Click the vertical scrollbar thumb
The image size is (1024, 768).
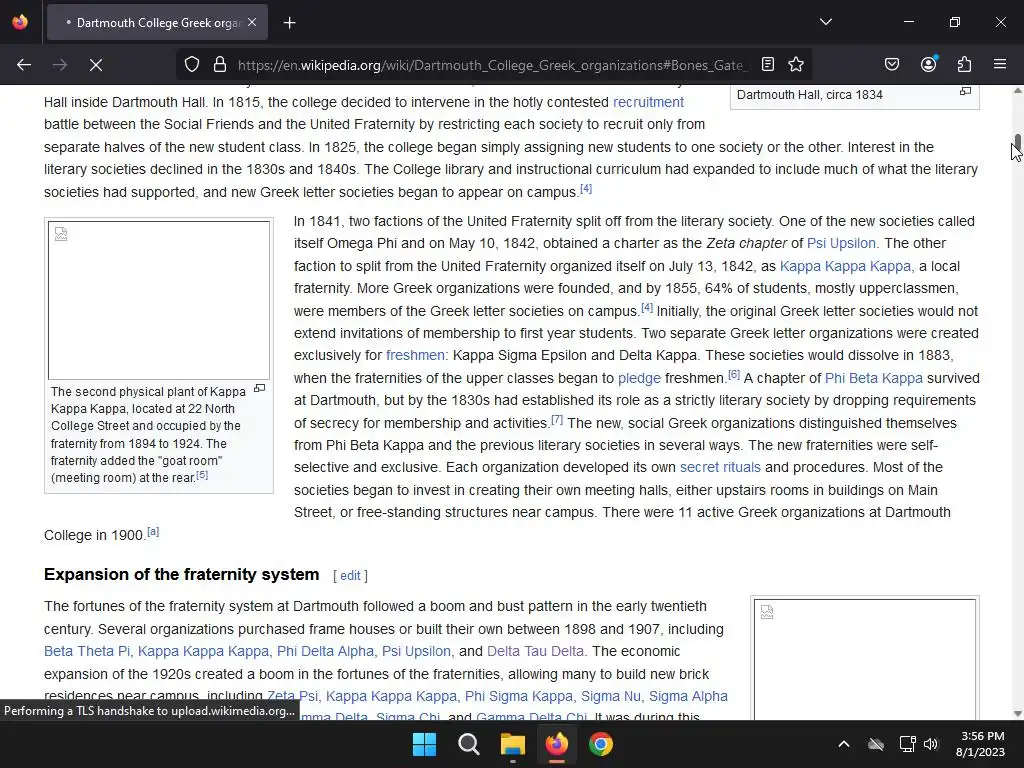pyautogui.click(x=1017, y=144)
